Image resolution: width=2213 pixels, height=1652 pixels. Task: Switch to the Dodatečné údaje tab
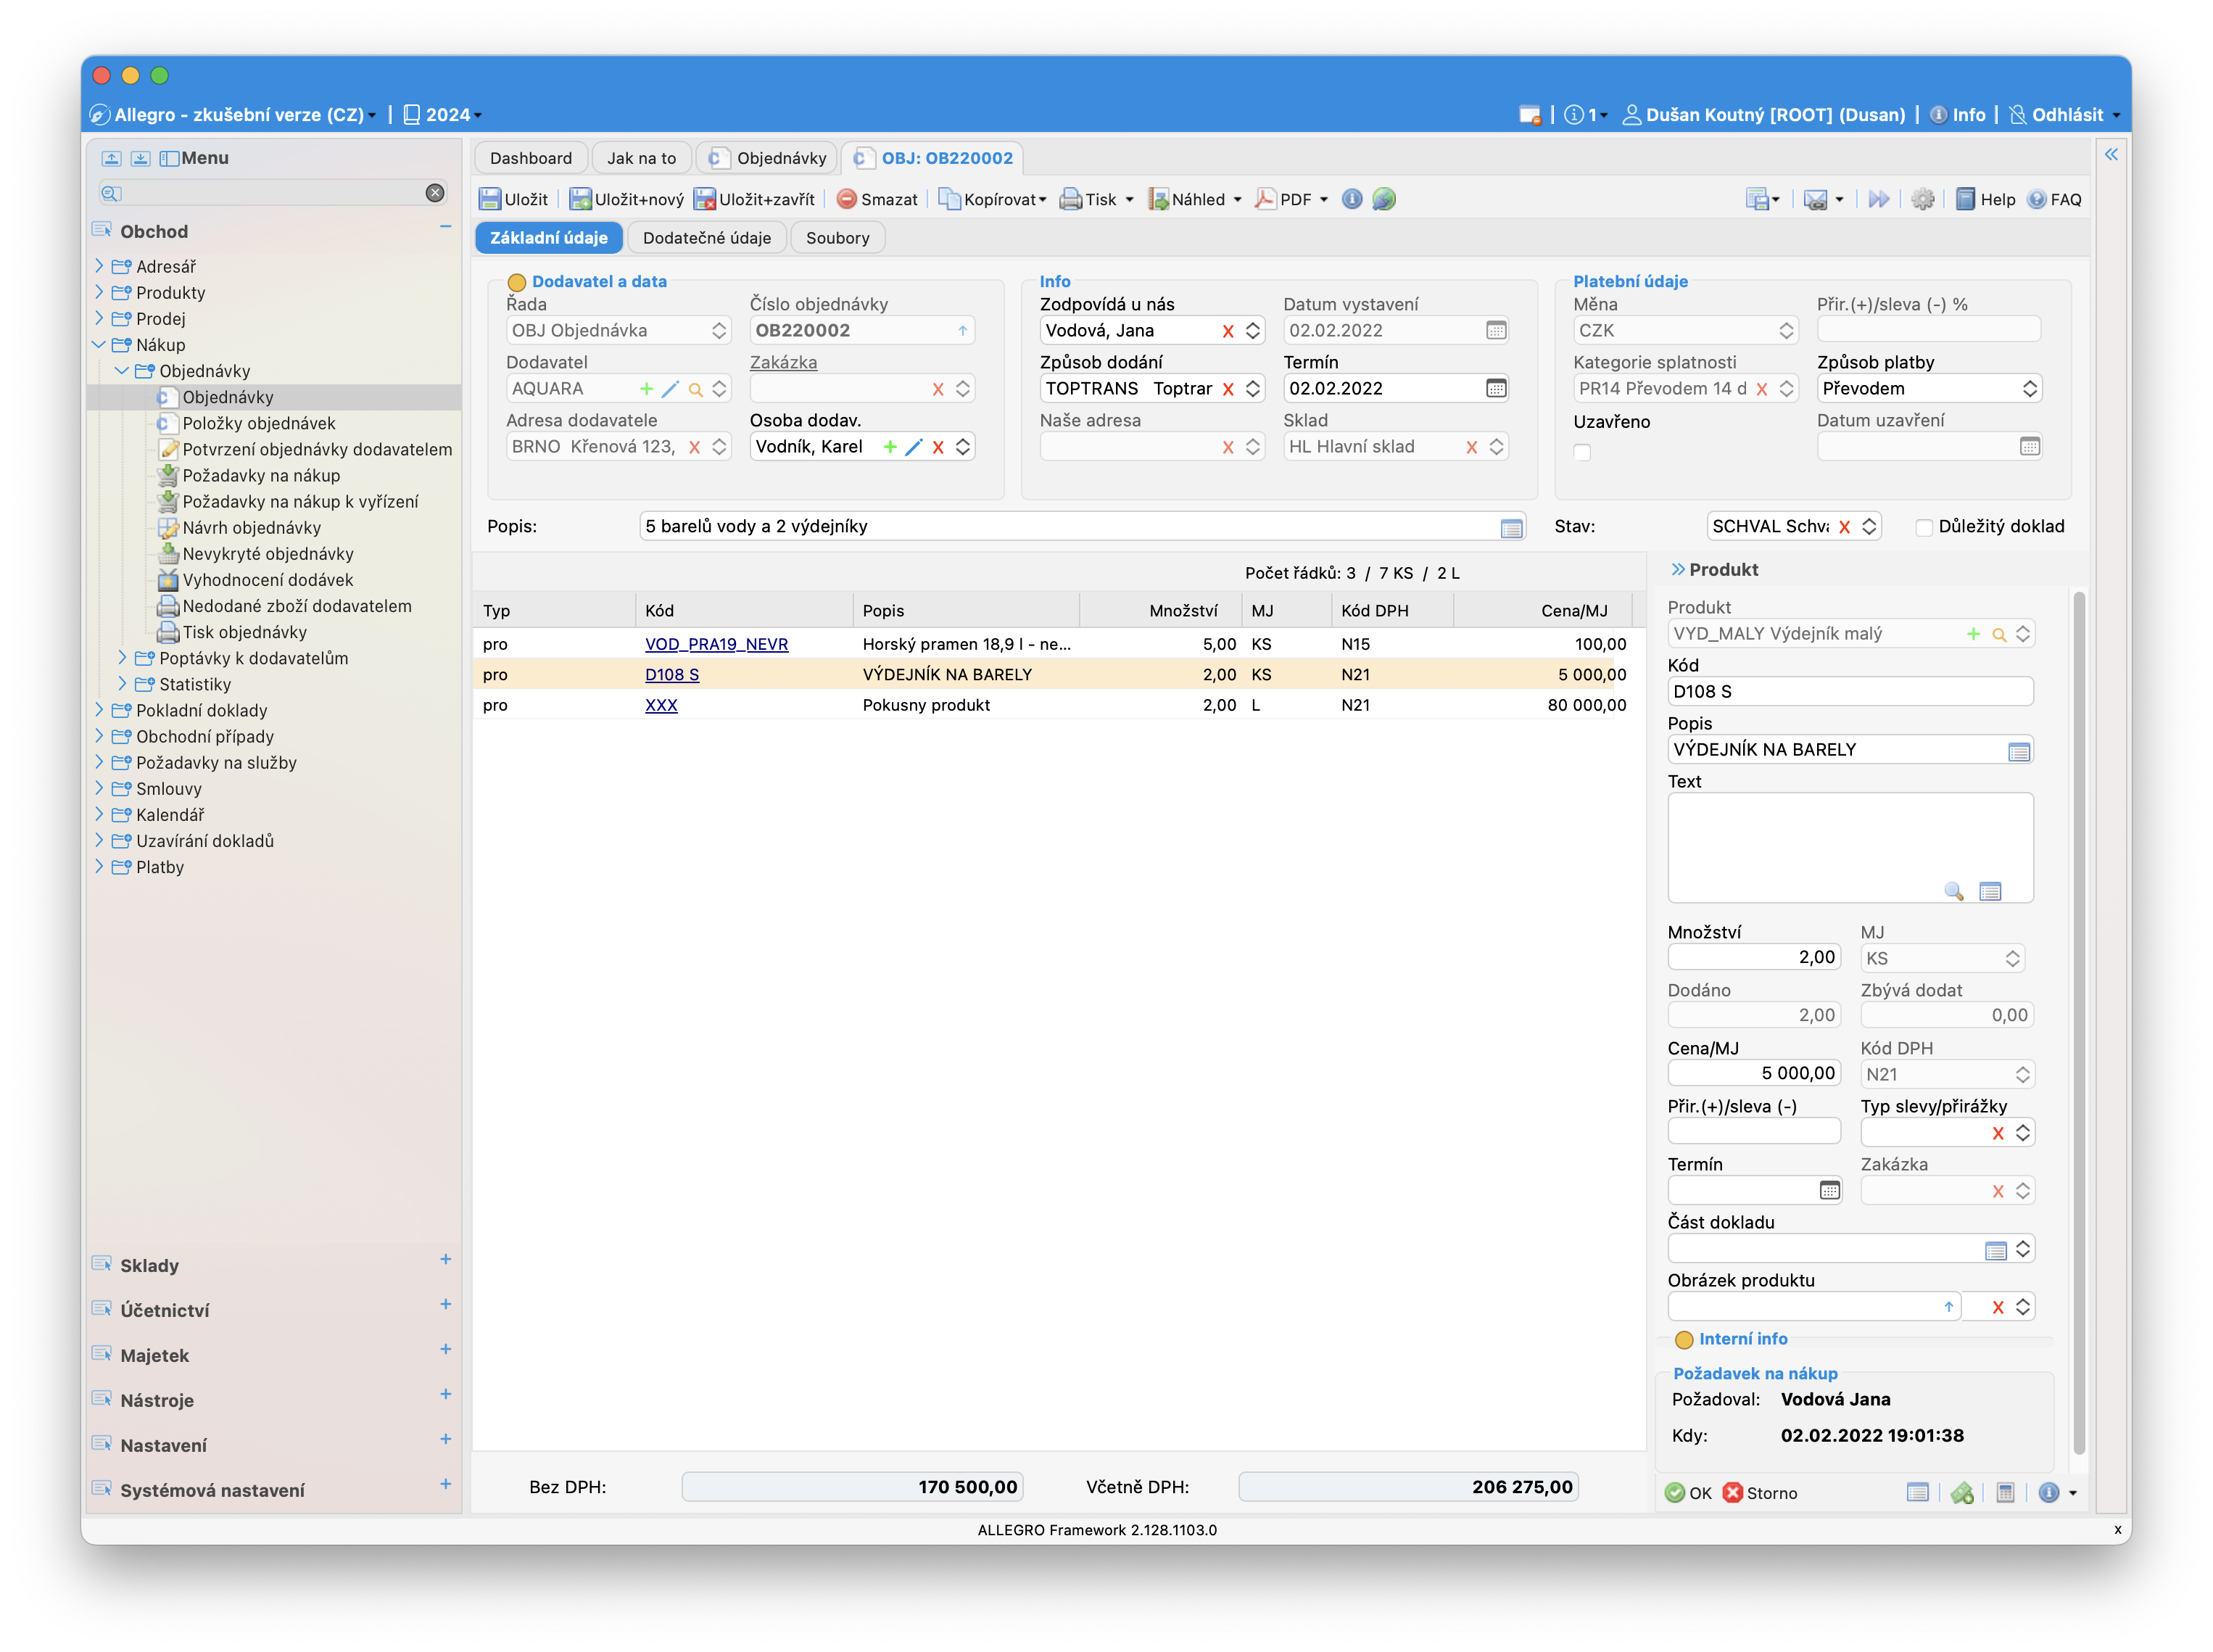pyautogui.click(x=706, y=238)
